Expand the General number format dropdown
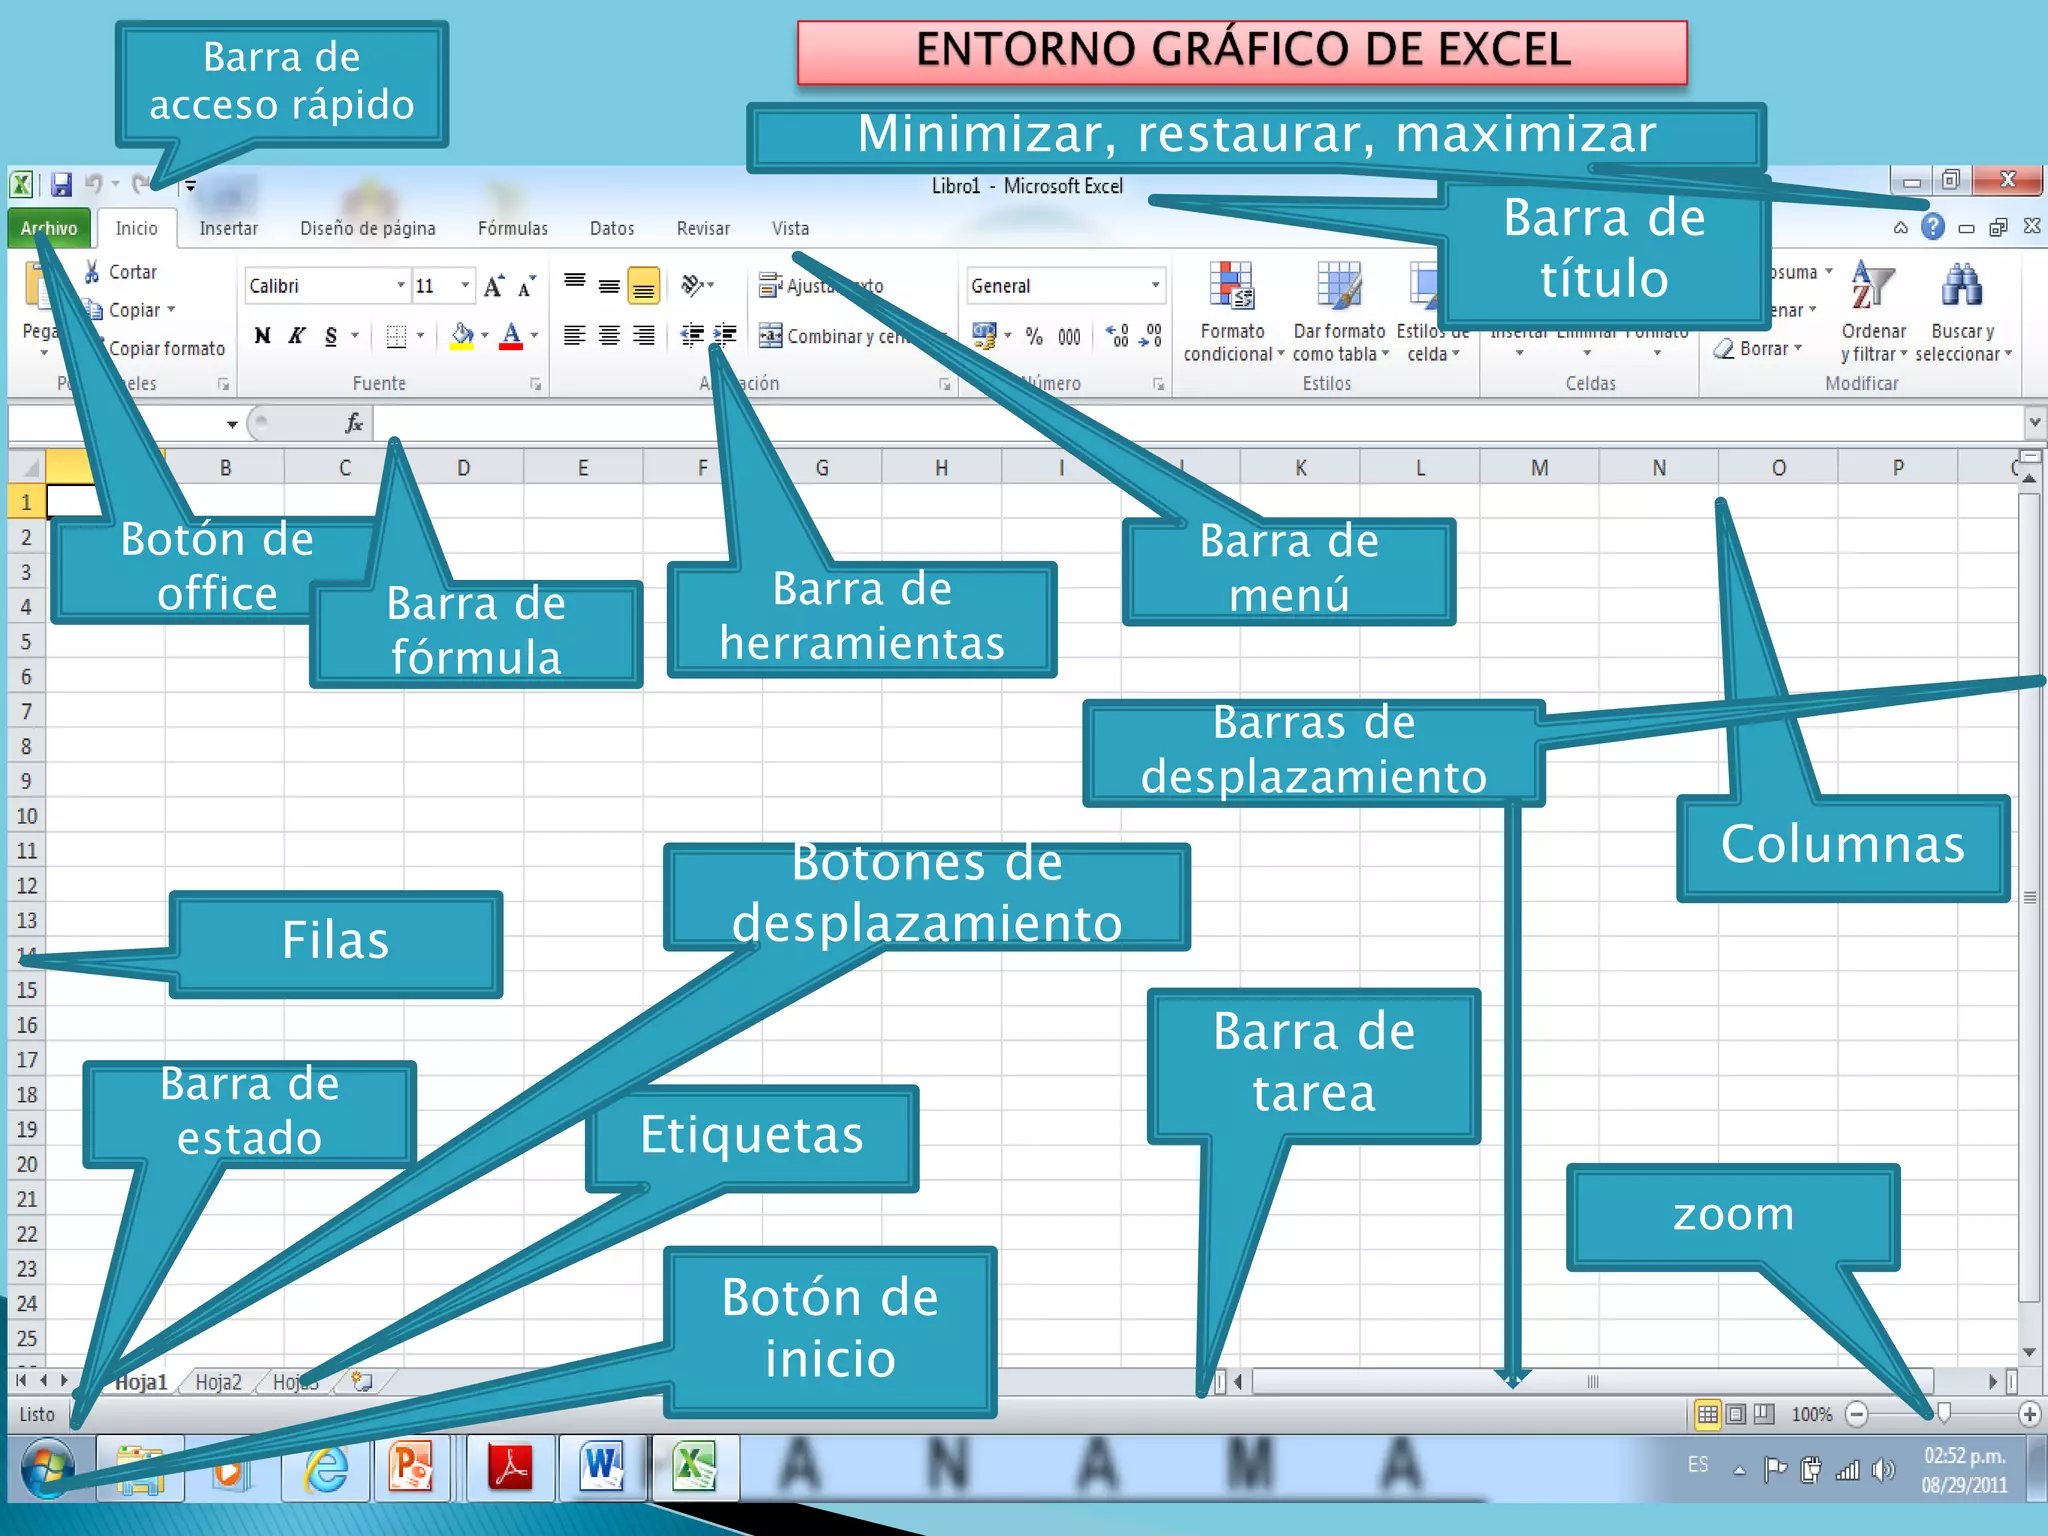Viewport: 2048px width, 1536px height. tap(1155, 286)
